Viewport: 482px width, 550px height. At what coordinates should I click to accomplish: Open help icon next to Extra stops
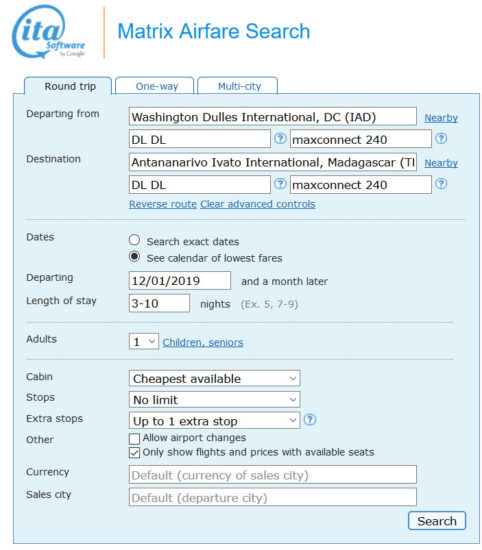[x=310, y=420]
